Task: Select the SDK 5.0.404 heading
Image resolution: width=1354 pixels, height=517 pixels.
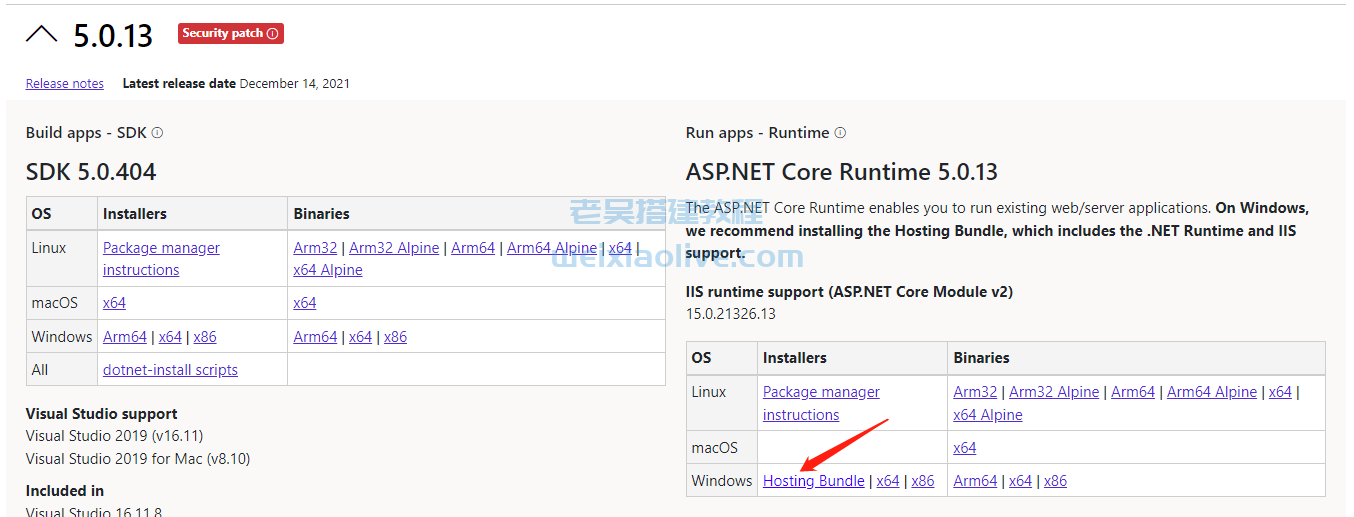Action: [91, 172]
